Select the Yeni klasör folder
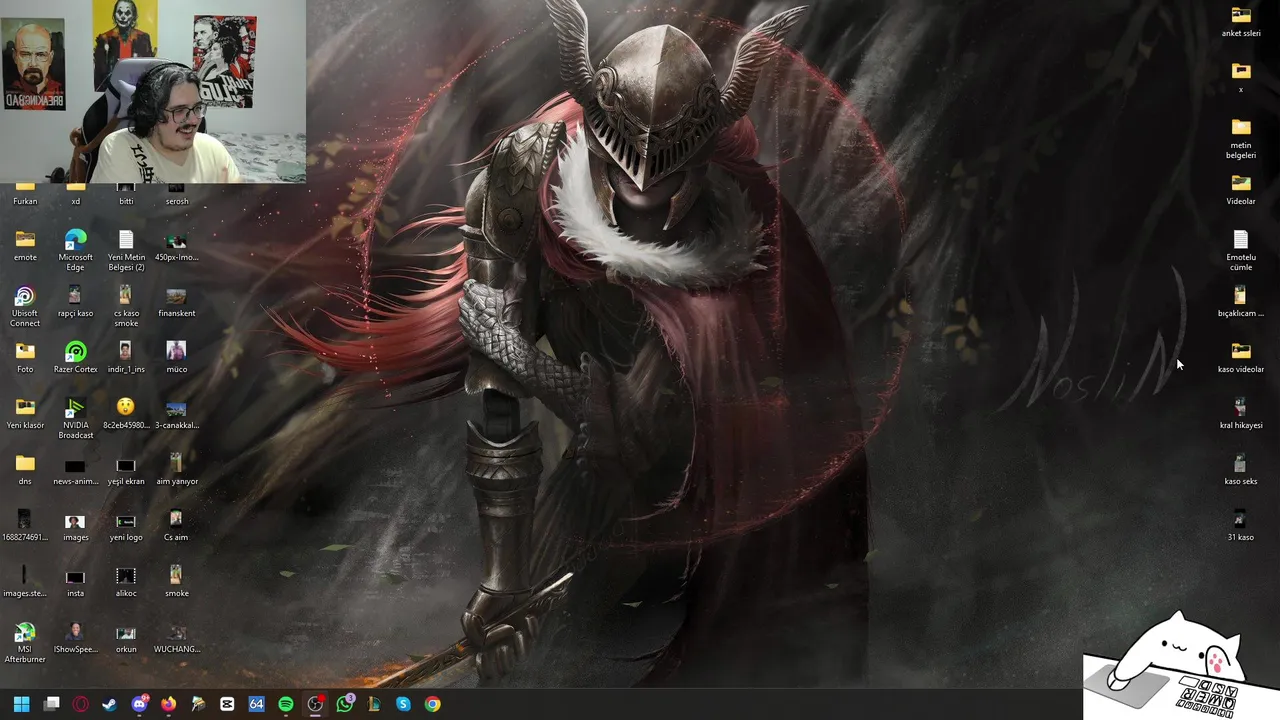 (25, 414)
